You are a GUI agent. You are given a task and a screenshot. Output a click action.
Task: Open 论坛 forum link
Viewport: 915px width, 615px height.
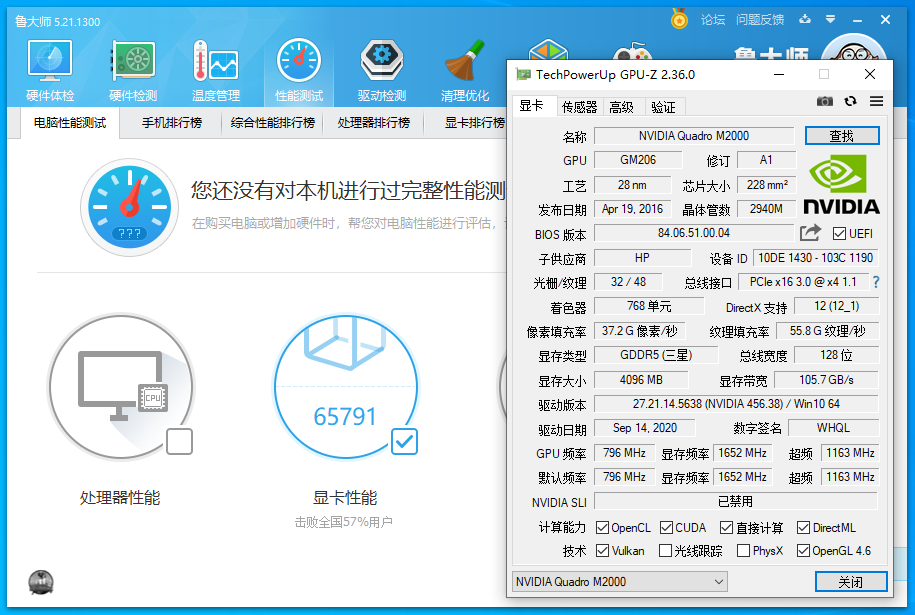(713, 20)
